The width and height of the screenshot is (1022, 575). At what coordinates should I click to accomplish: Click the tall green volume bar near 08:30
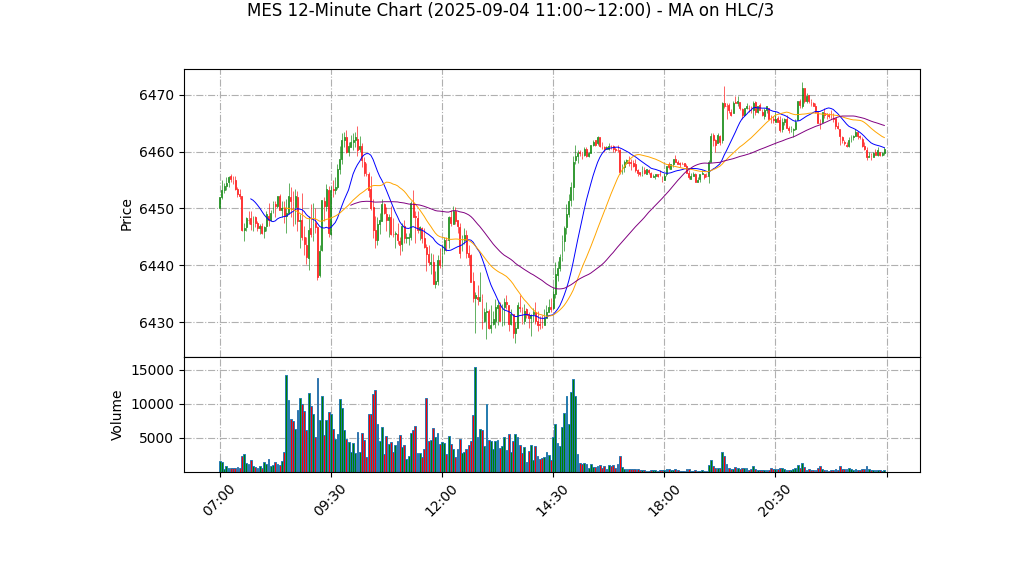point(286,424)
